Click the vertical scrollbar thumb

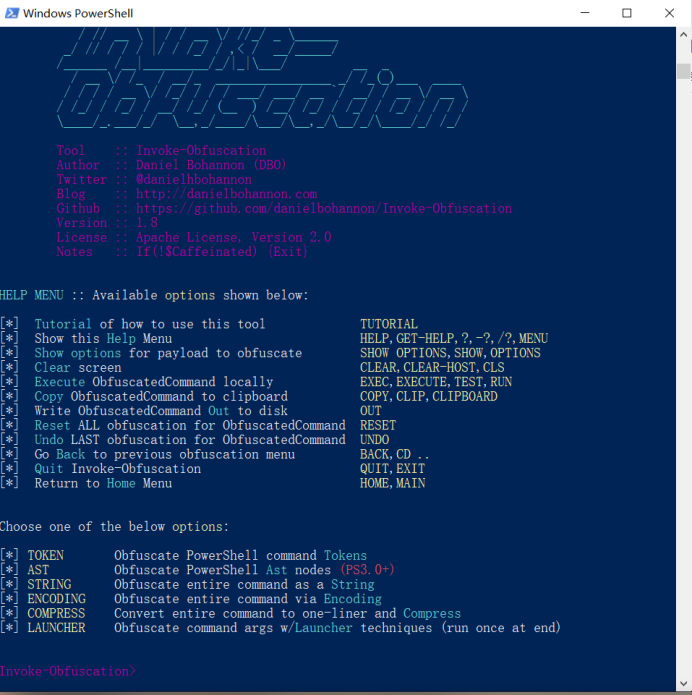coord(683,71)
